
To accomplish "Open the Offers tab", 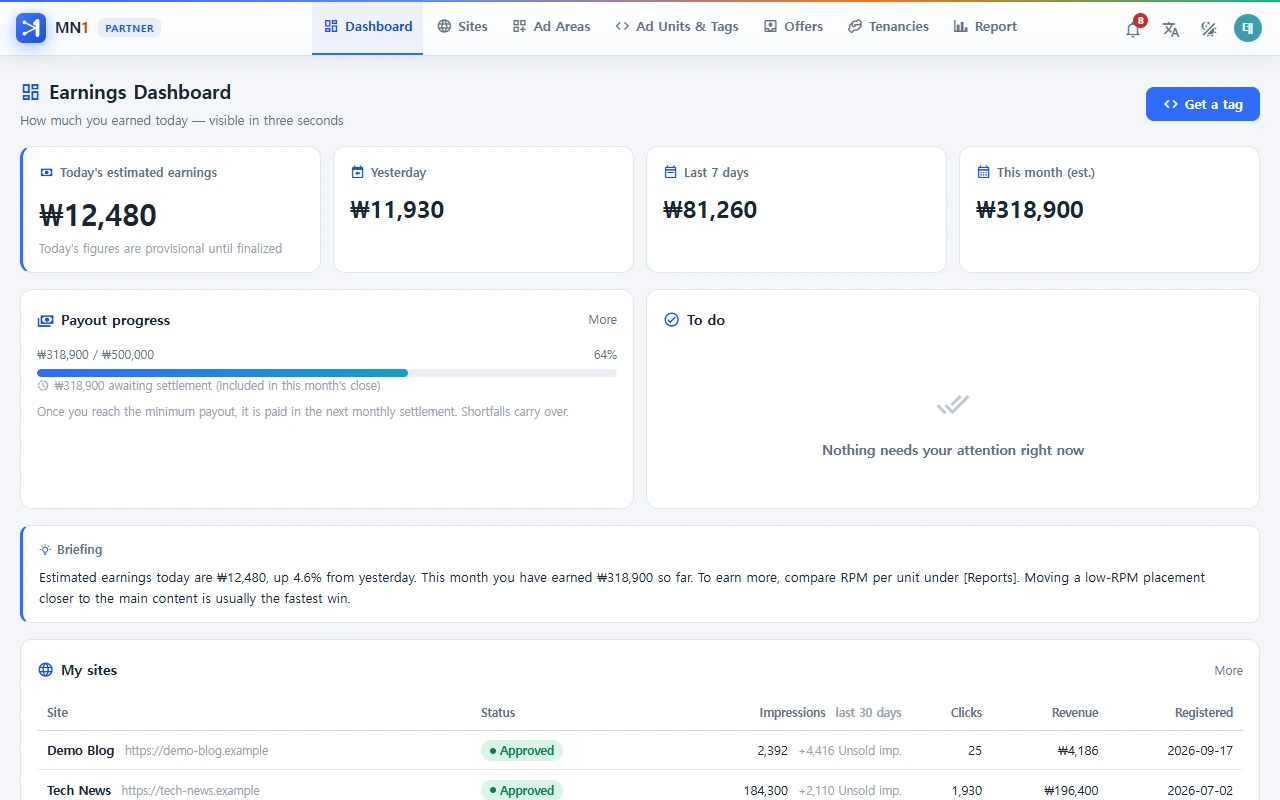I will coord(793,27).
